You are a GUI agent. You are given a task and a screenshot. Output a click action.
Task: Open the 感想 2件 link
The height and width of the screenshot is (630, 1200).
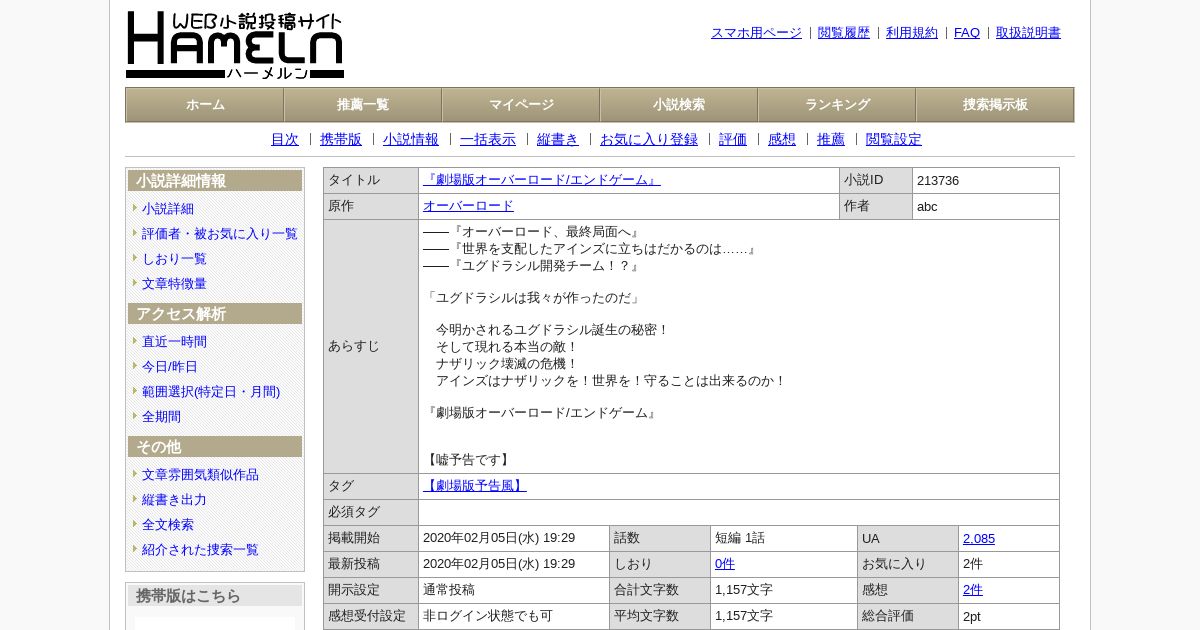click(x=973, y=590)
